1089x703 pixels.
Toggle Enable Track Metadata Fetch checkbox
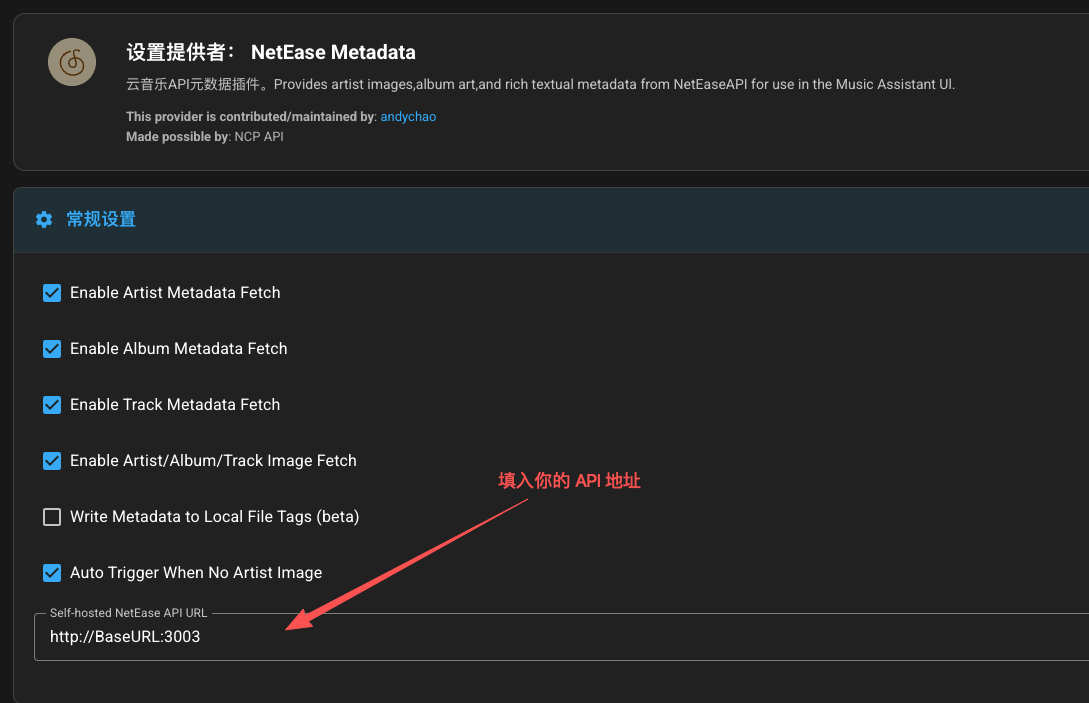click(x=52, y=405)
